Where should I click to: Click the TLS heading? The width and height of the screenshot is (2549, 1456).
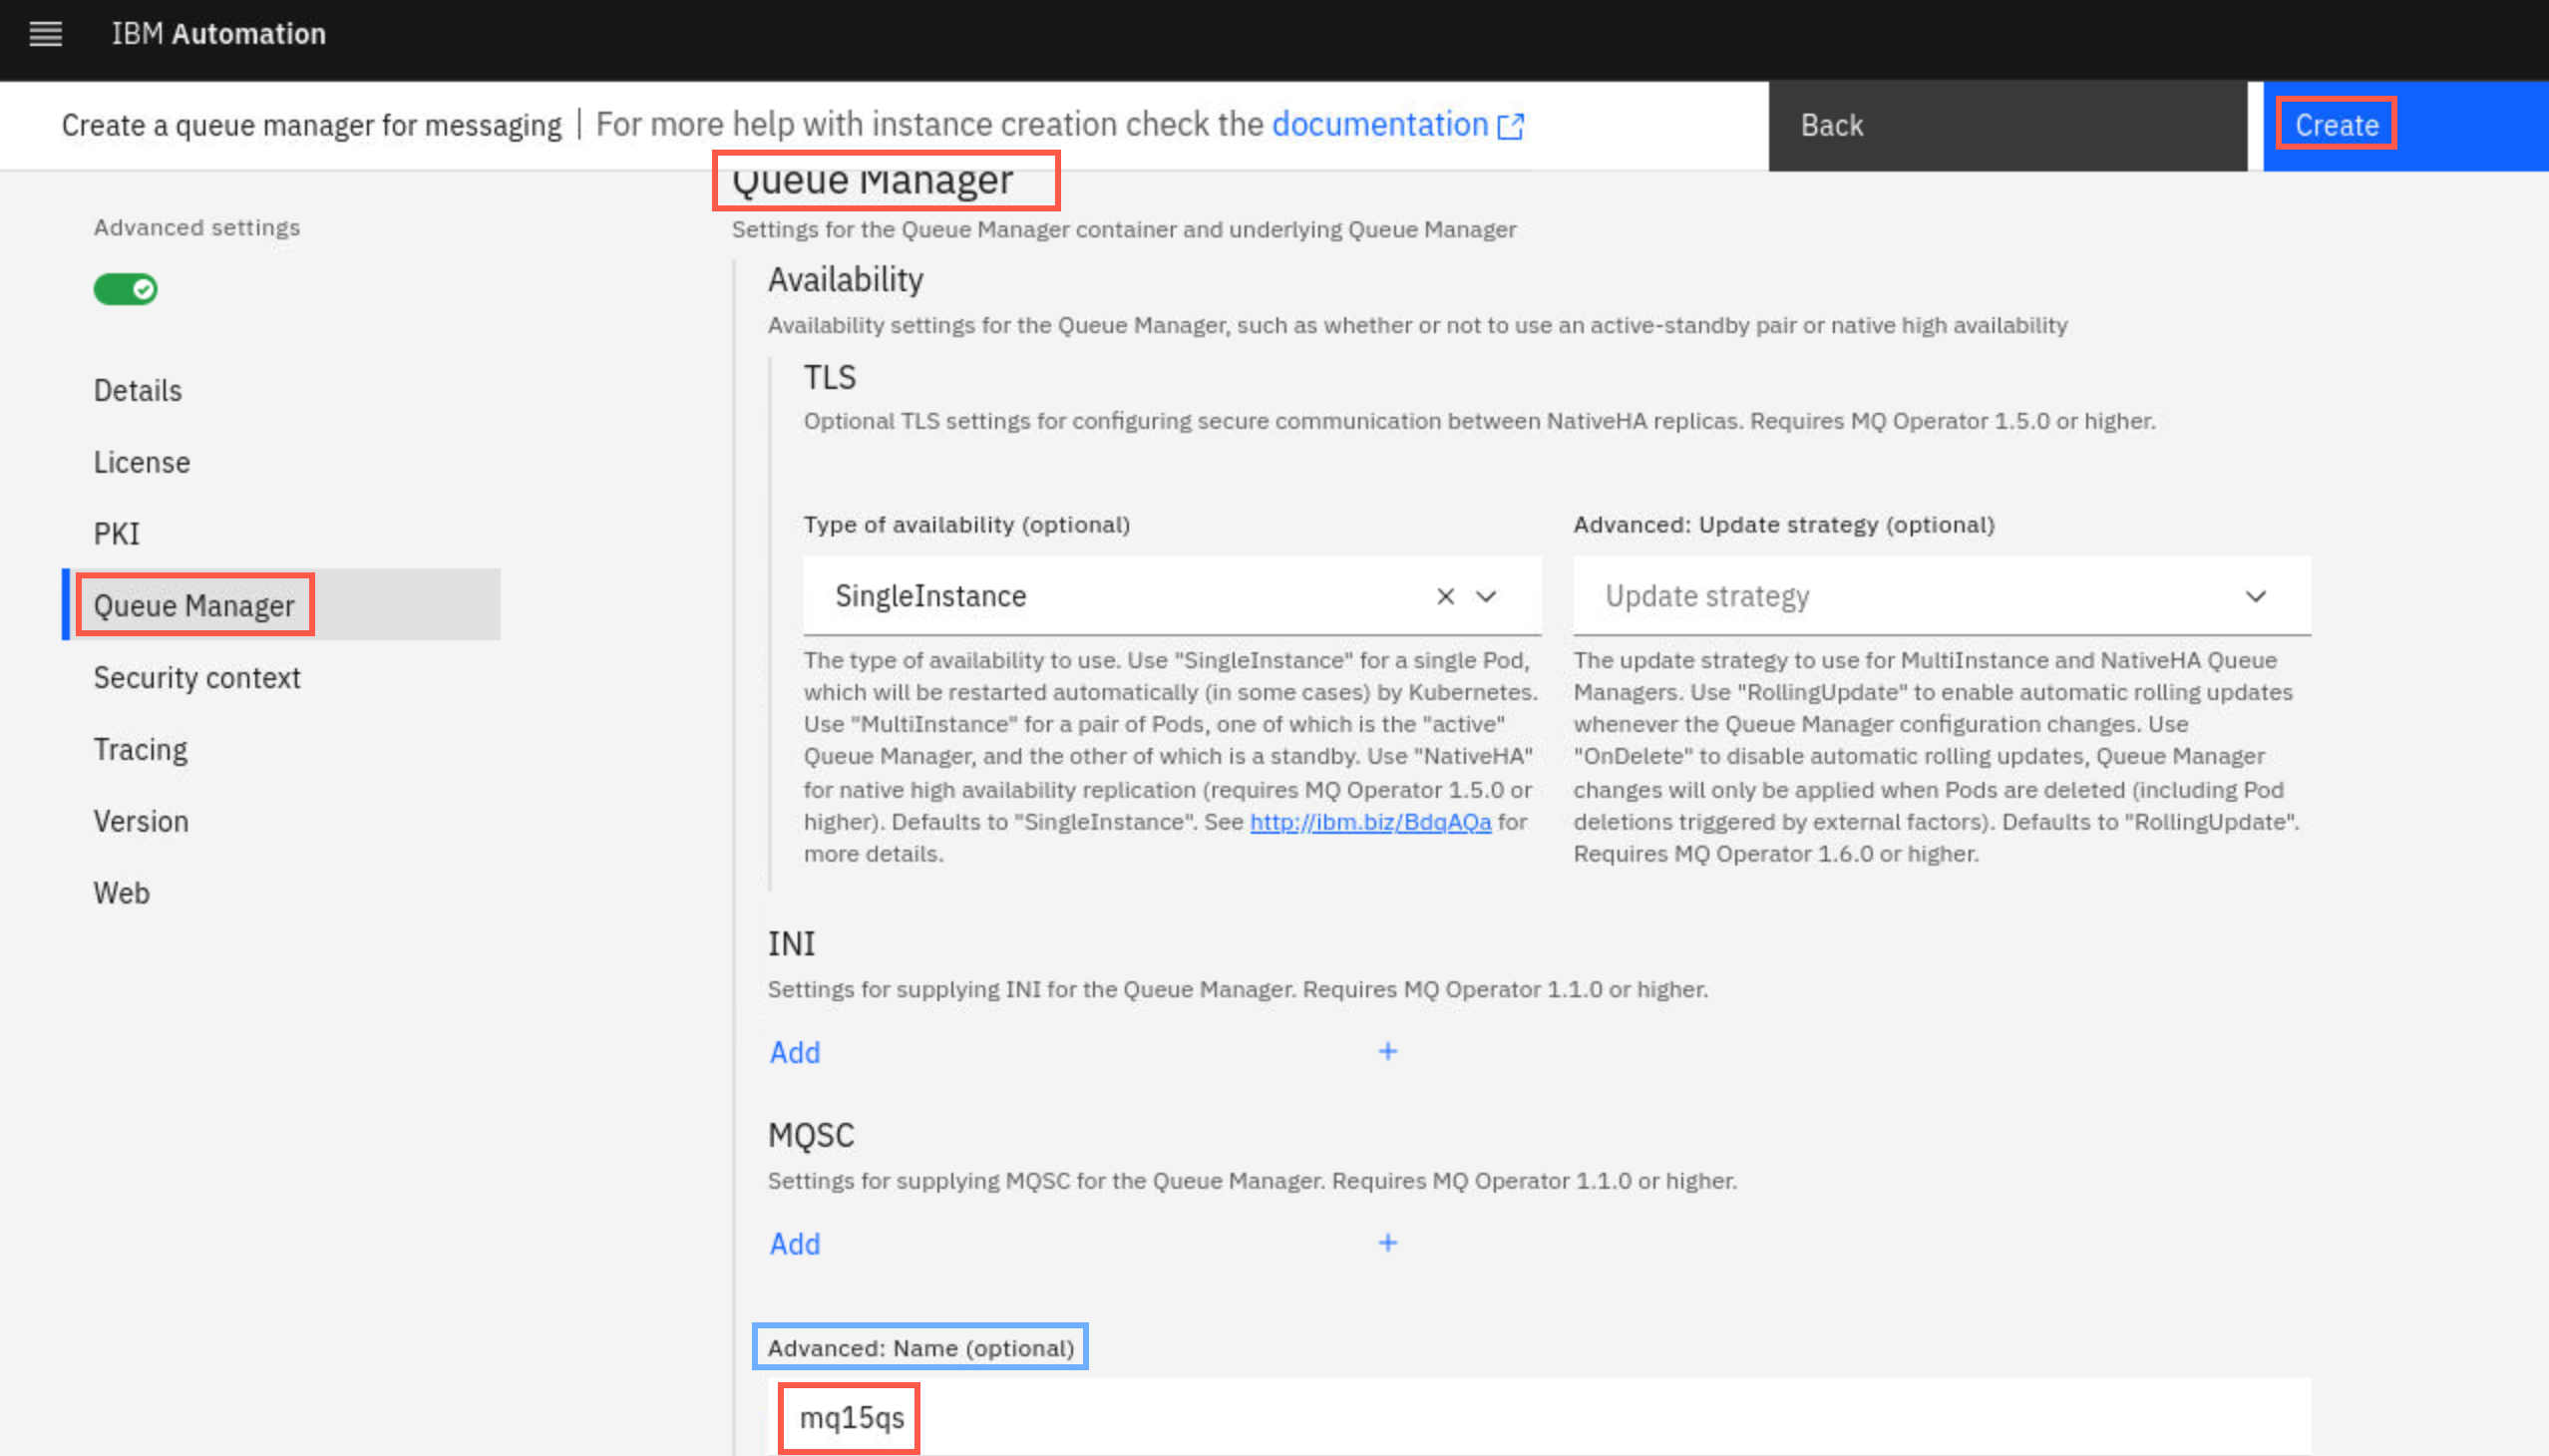[830, 377]
